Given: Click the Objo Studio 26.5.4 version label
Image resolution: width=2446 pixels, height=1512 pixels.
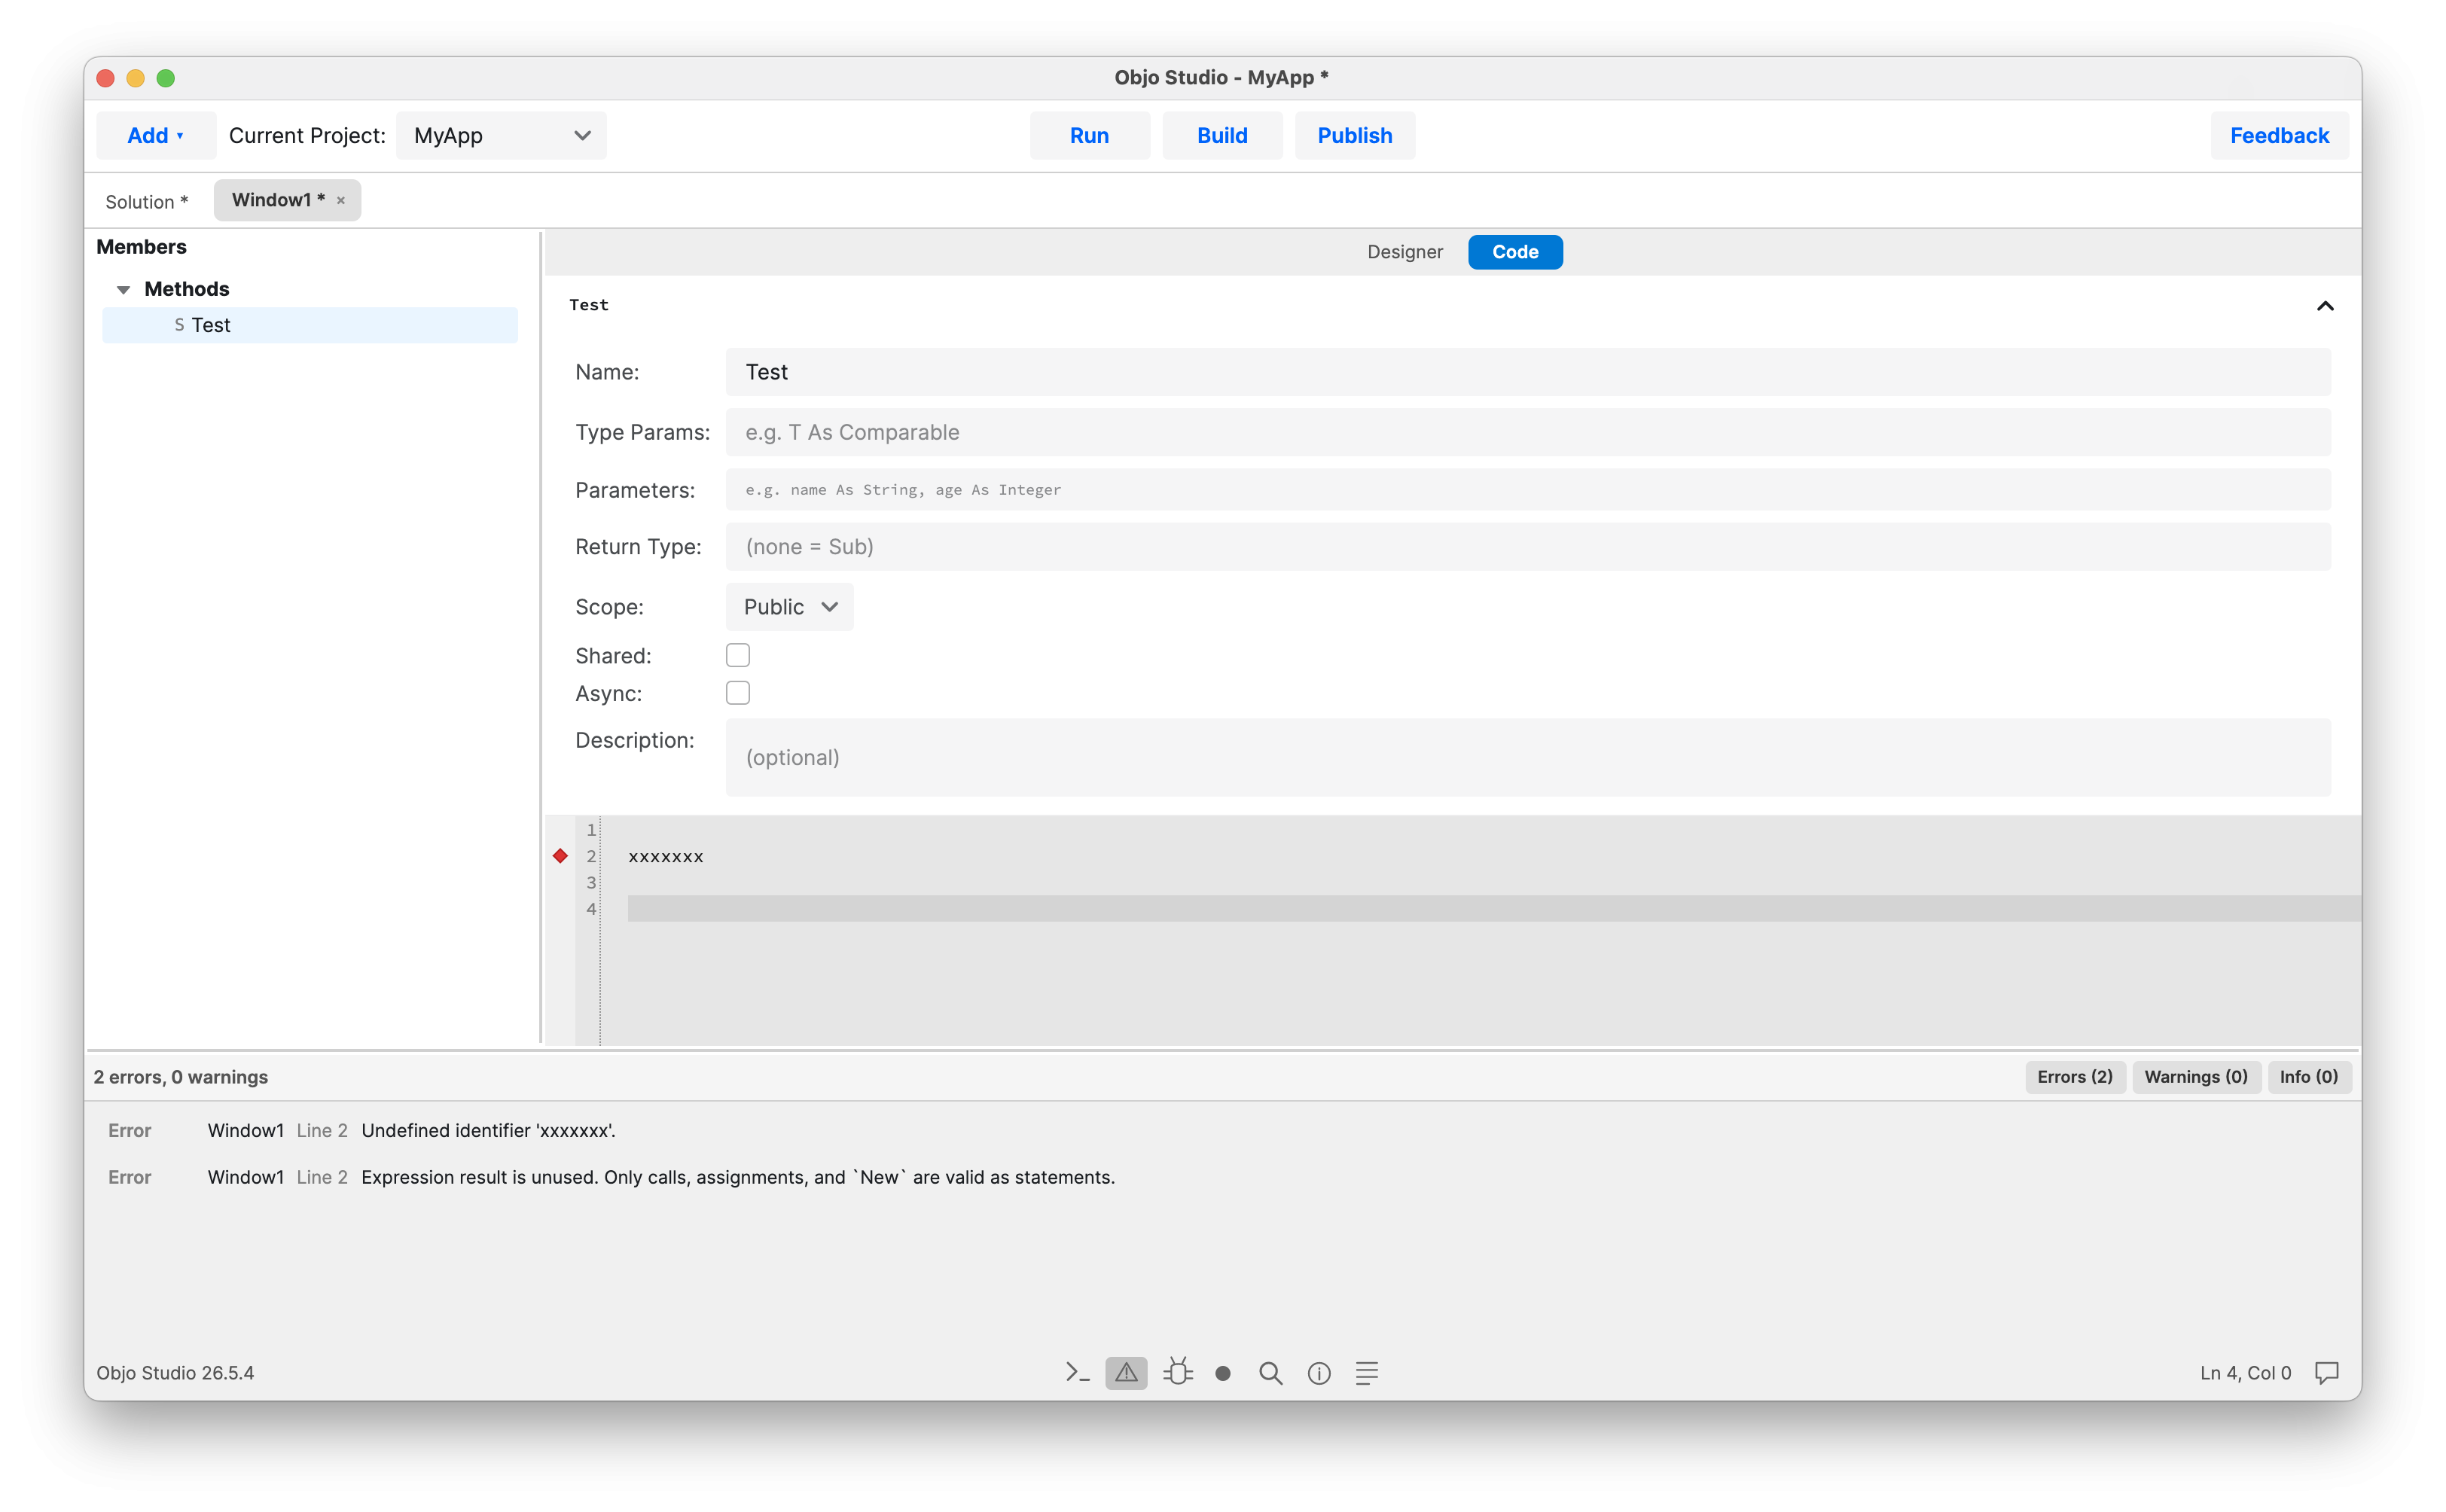Looking at the screenshot, I should pos(175,1373).
